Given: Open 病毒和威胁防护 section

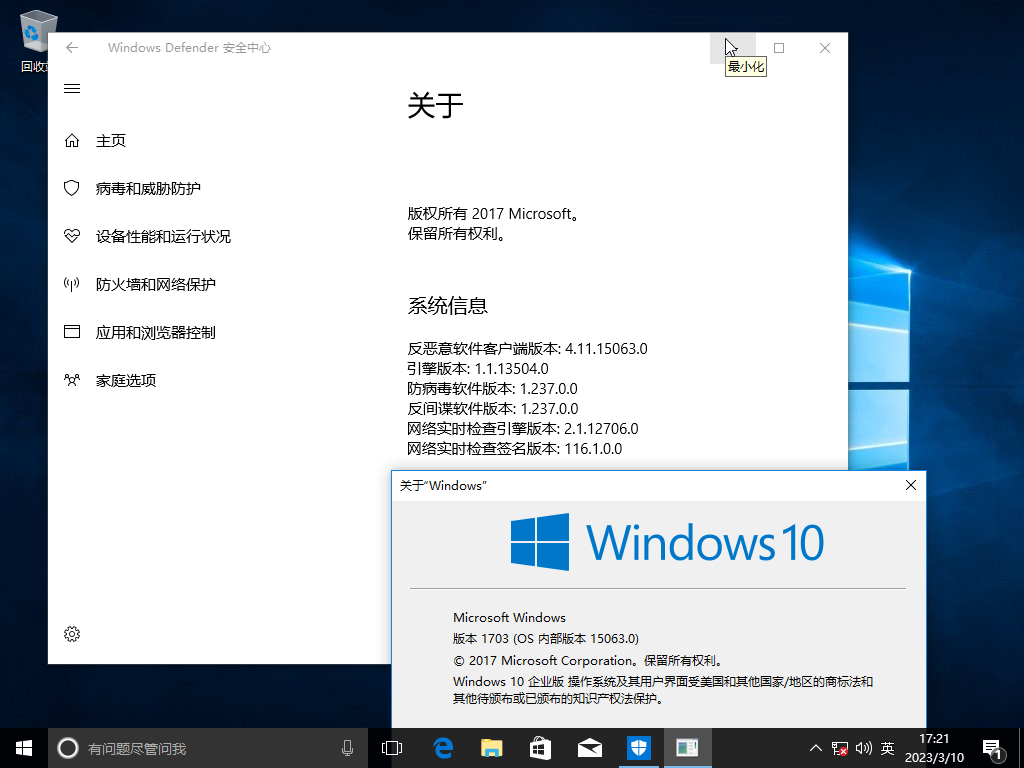Looking at the screenshot, I should 148,188.
